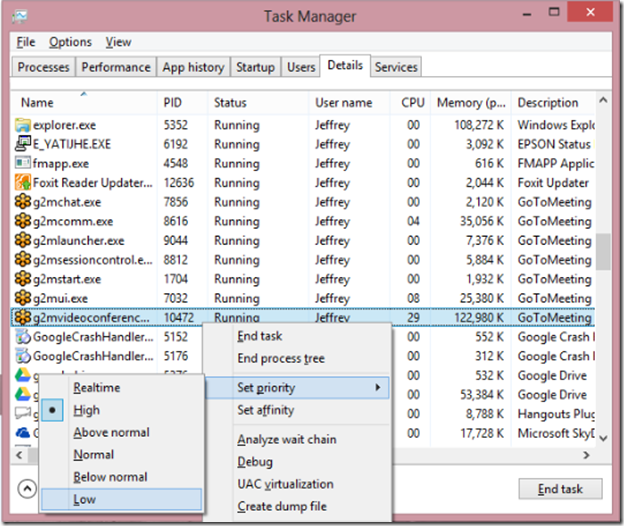Choose End task in context menu

click(259, 336)
